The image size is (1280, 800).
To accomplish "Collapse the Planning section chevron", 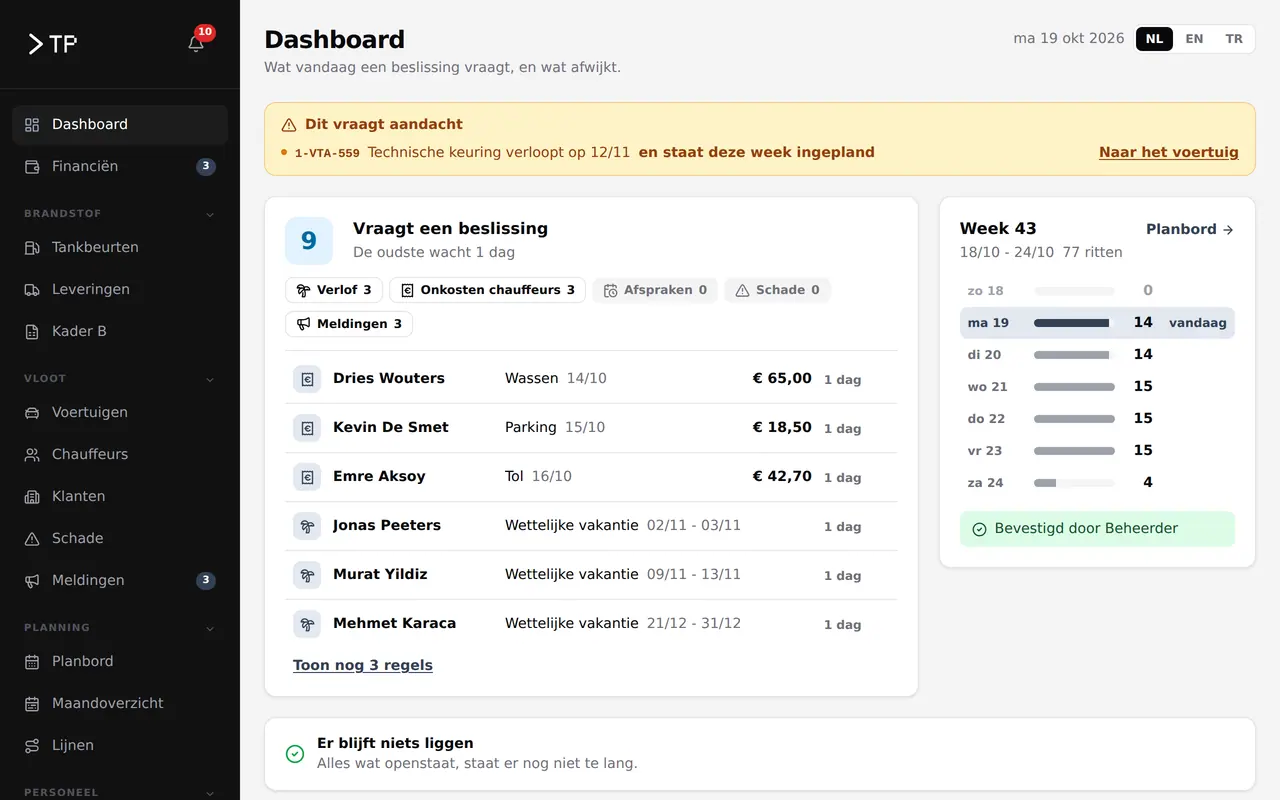I will pyautogui.click(x=210, y=628).
